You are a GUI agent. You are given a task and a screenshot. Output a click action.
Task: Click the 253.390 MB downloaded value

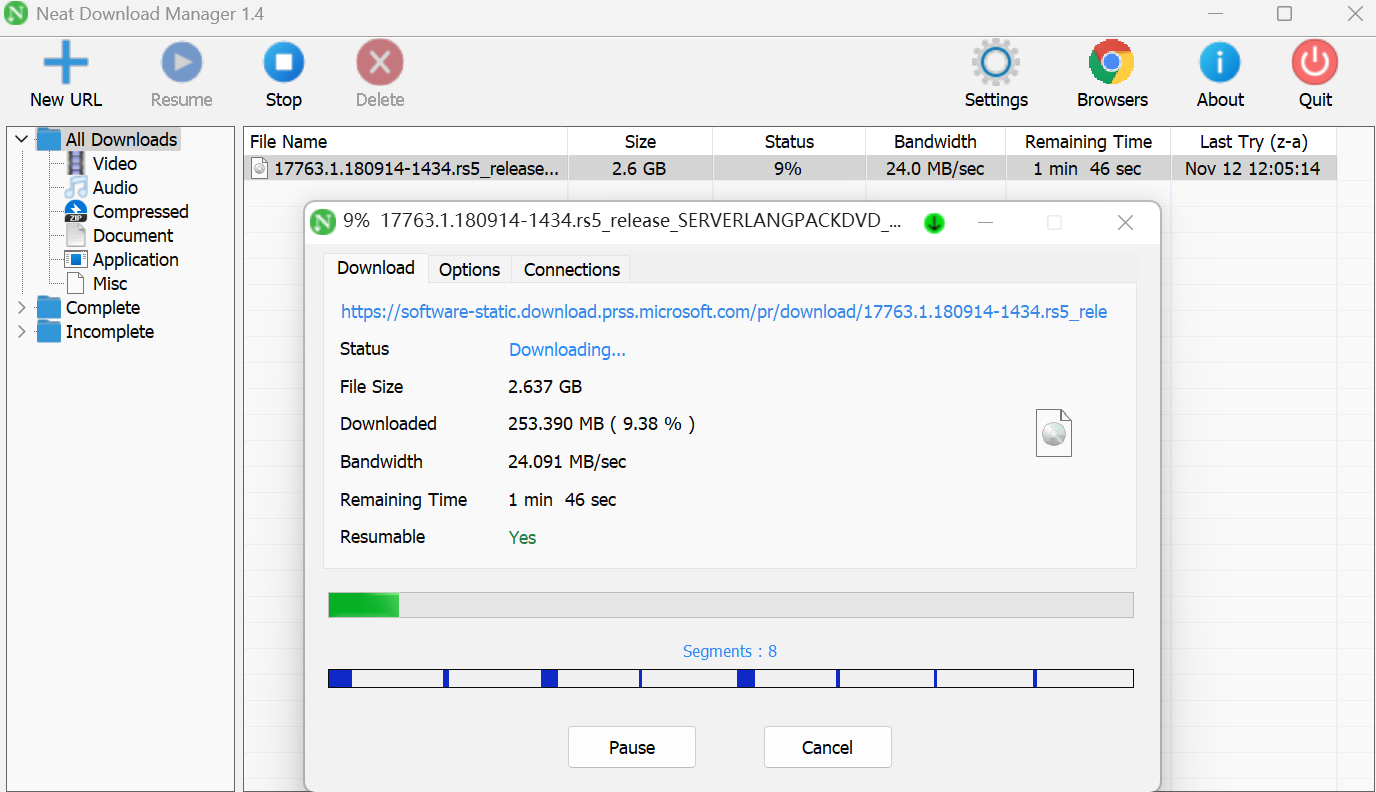[x=601, y=423]
